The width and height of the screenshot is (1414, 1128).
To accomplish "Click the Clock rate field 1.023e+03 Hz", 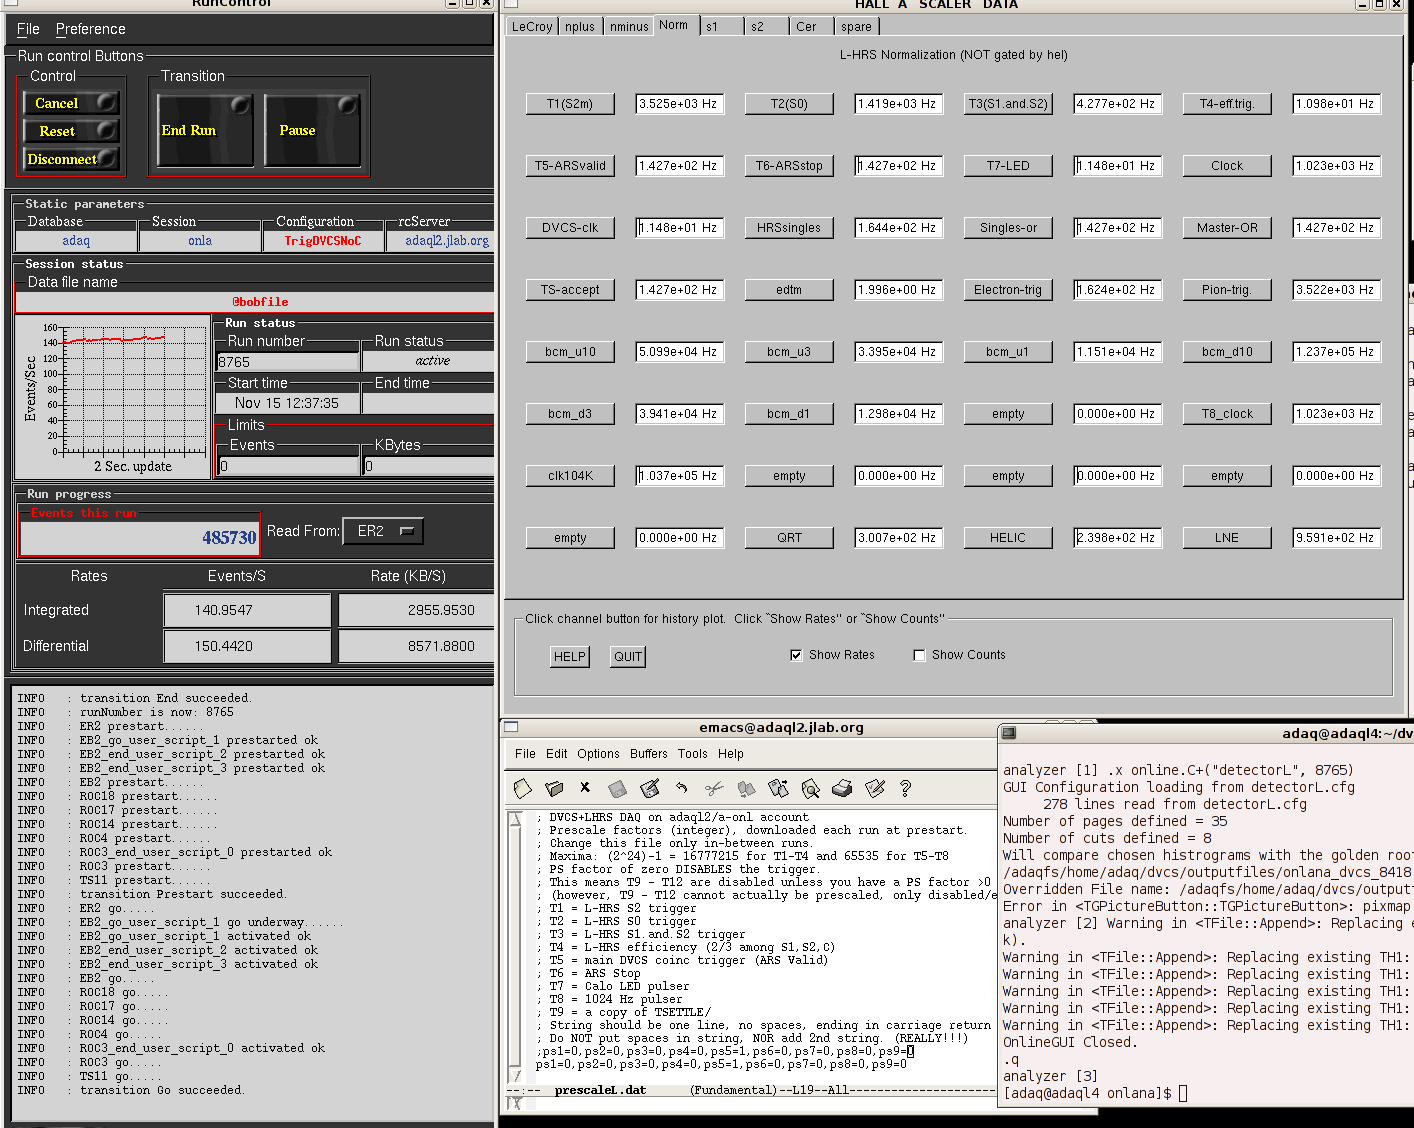I will (1337, 166).
